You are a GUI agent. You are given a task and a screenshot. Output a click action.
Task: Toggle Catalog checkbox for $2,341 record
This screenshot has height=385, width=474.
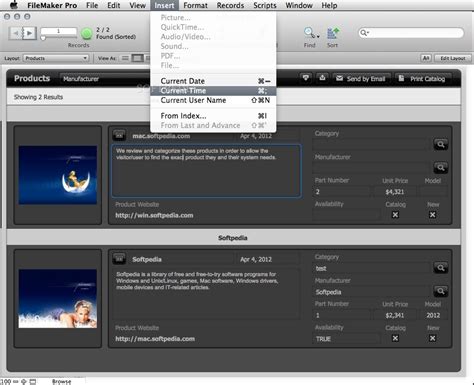click(x=395, y=338)
